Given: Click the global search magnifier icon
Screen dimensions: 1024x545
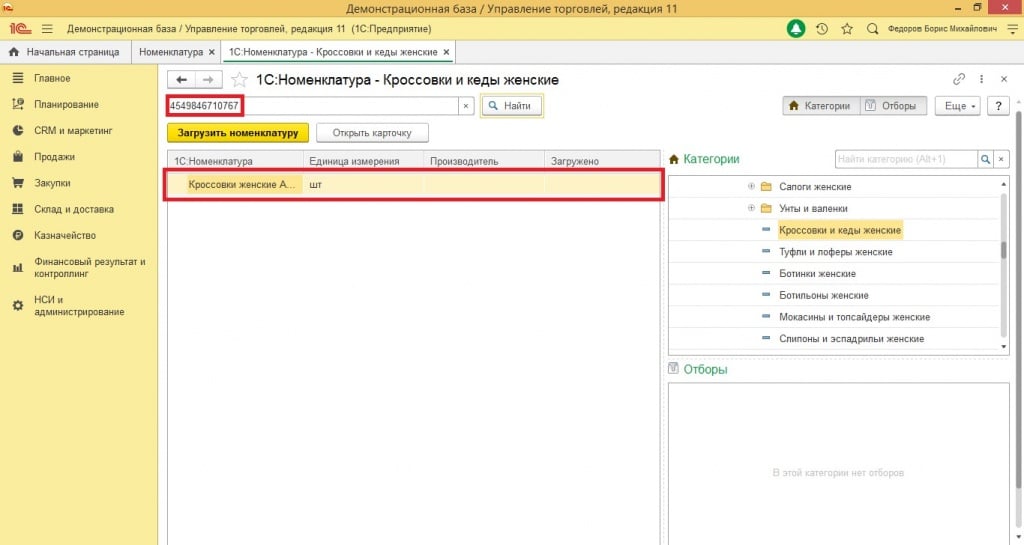Looking at the screenshot, I should pos(872,29).
